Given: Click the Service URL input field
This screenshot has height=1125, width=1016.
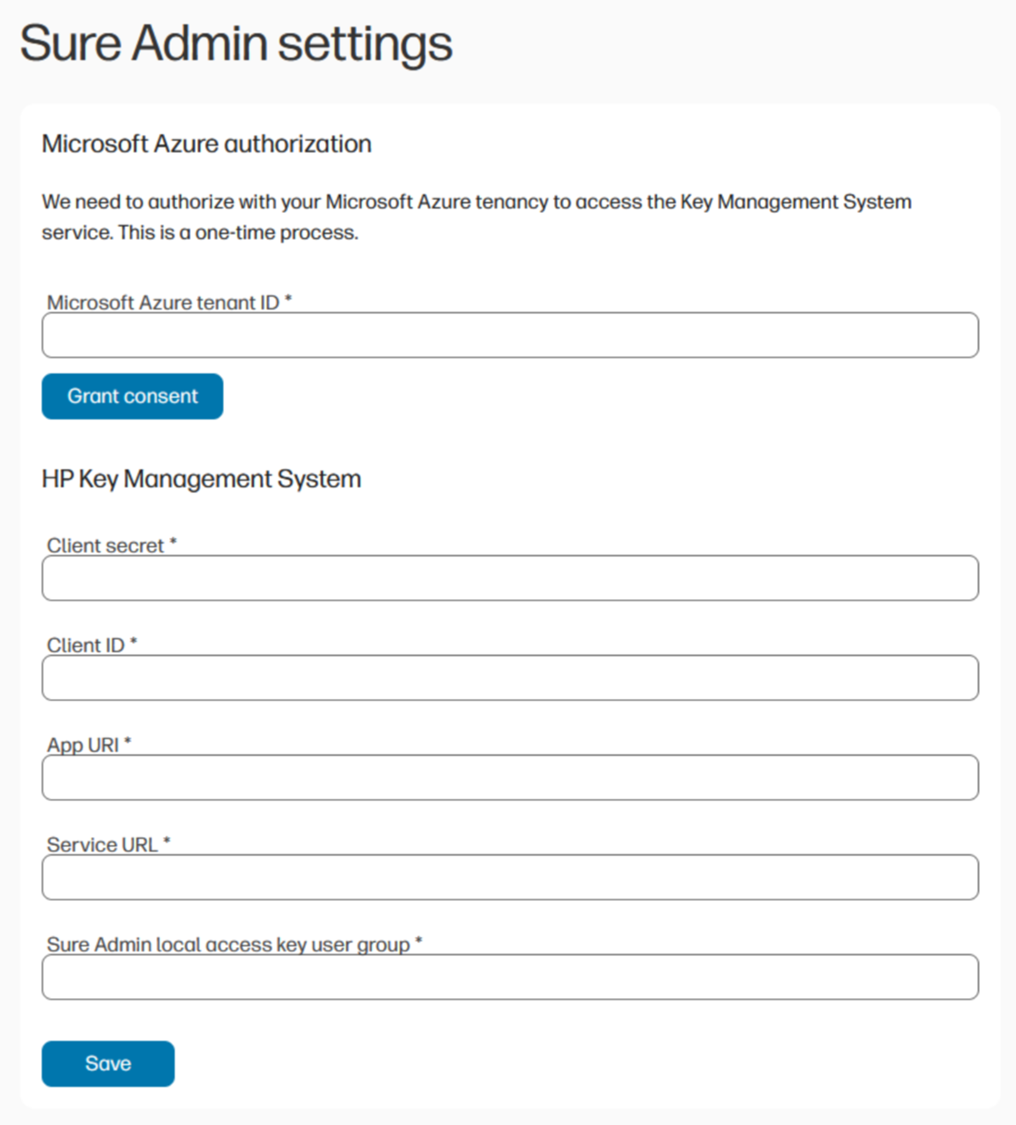Looking at the screenshot, I should coord(510,877).
